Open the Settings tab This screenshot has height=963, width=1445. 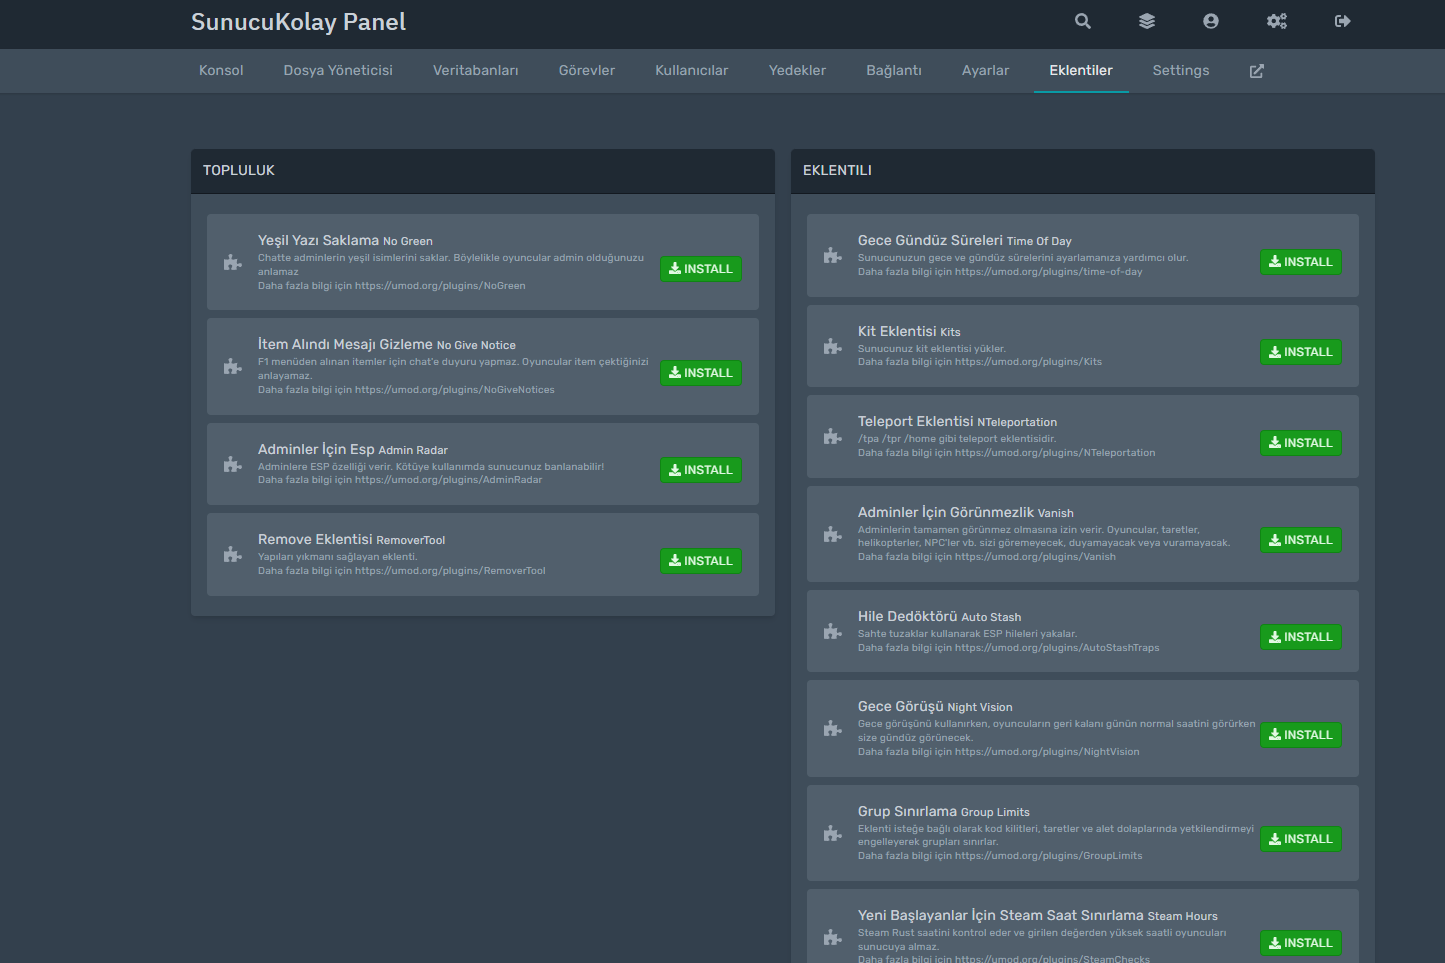pos(1181,71)
